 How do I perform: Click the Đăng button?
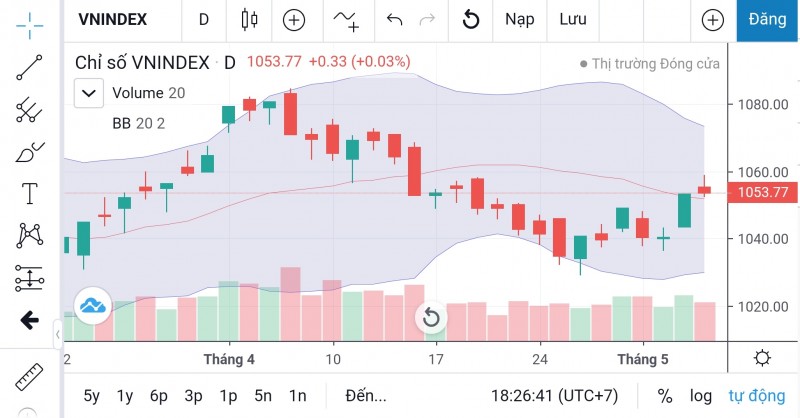pyautogui.click(x=768, y=19)
